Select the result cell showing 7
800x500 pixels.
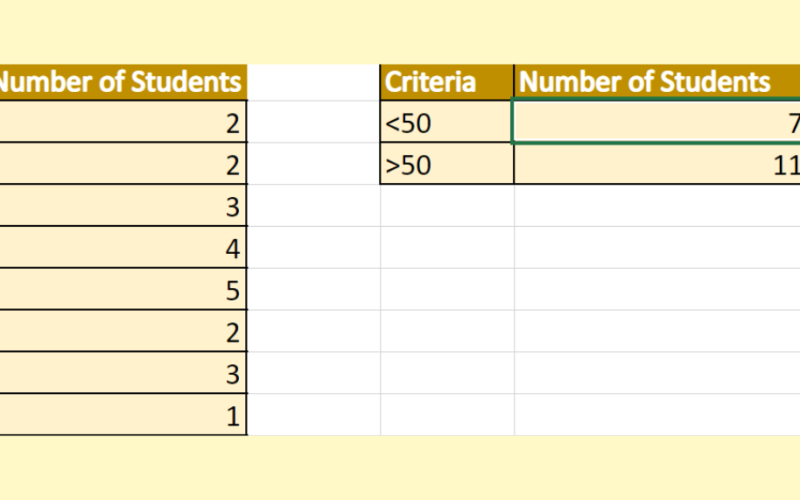click(657, 123)
